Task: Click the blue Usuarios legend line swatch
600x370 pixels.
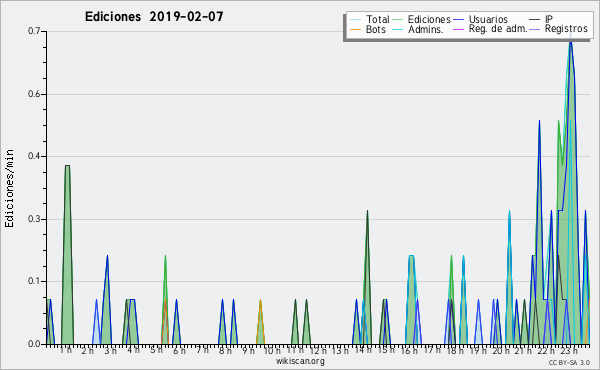Action: [458, 20]
